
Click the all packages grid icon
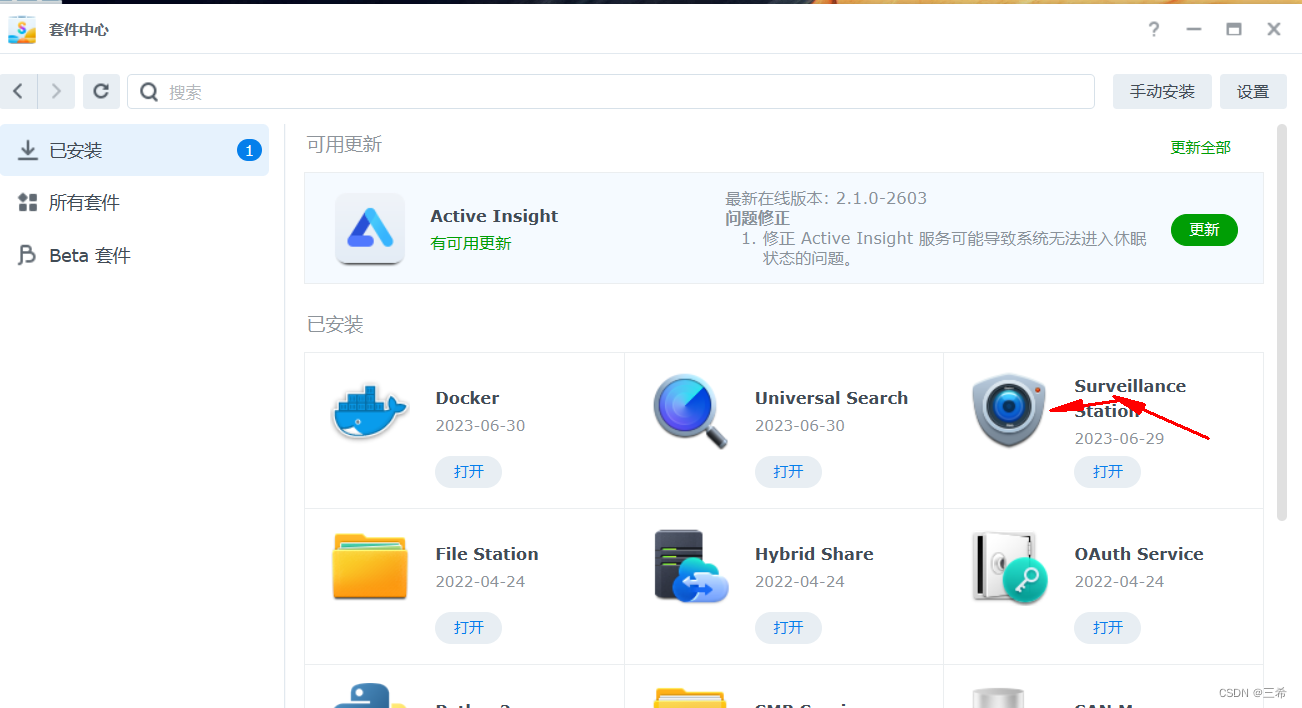(x=28, y=203)
